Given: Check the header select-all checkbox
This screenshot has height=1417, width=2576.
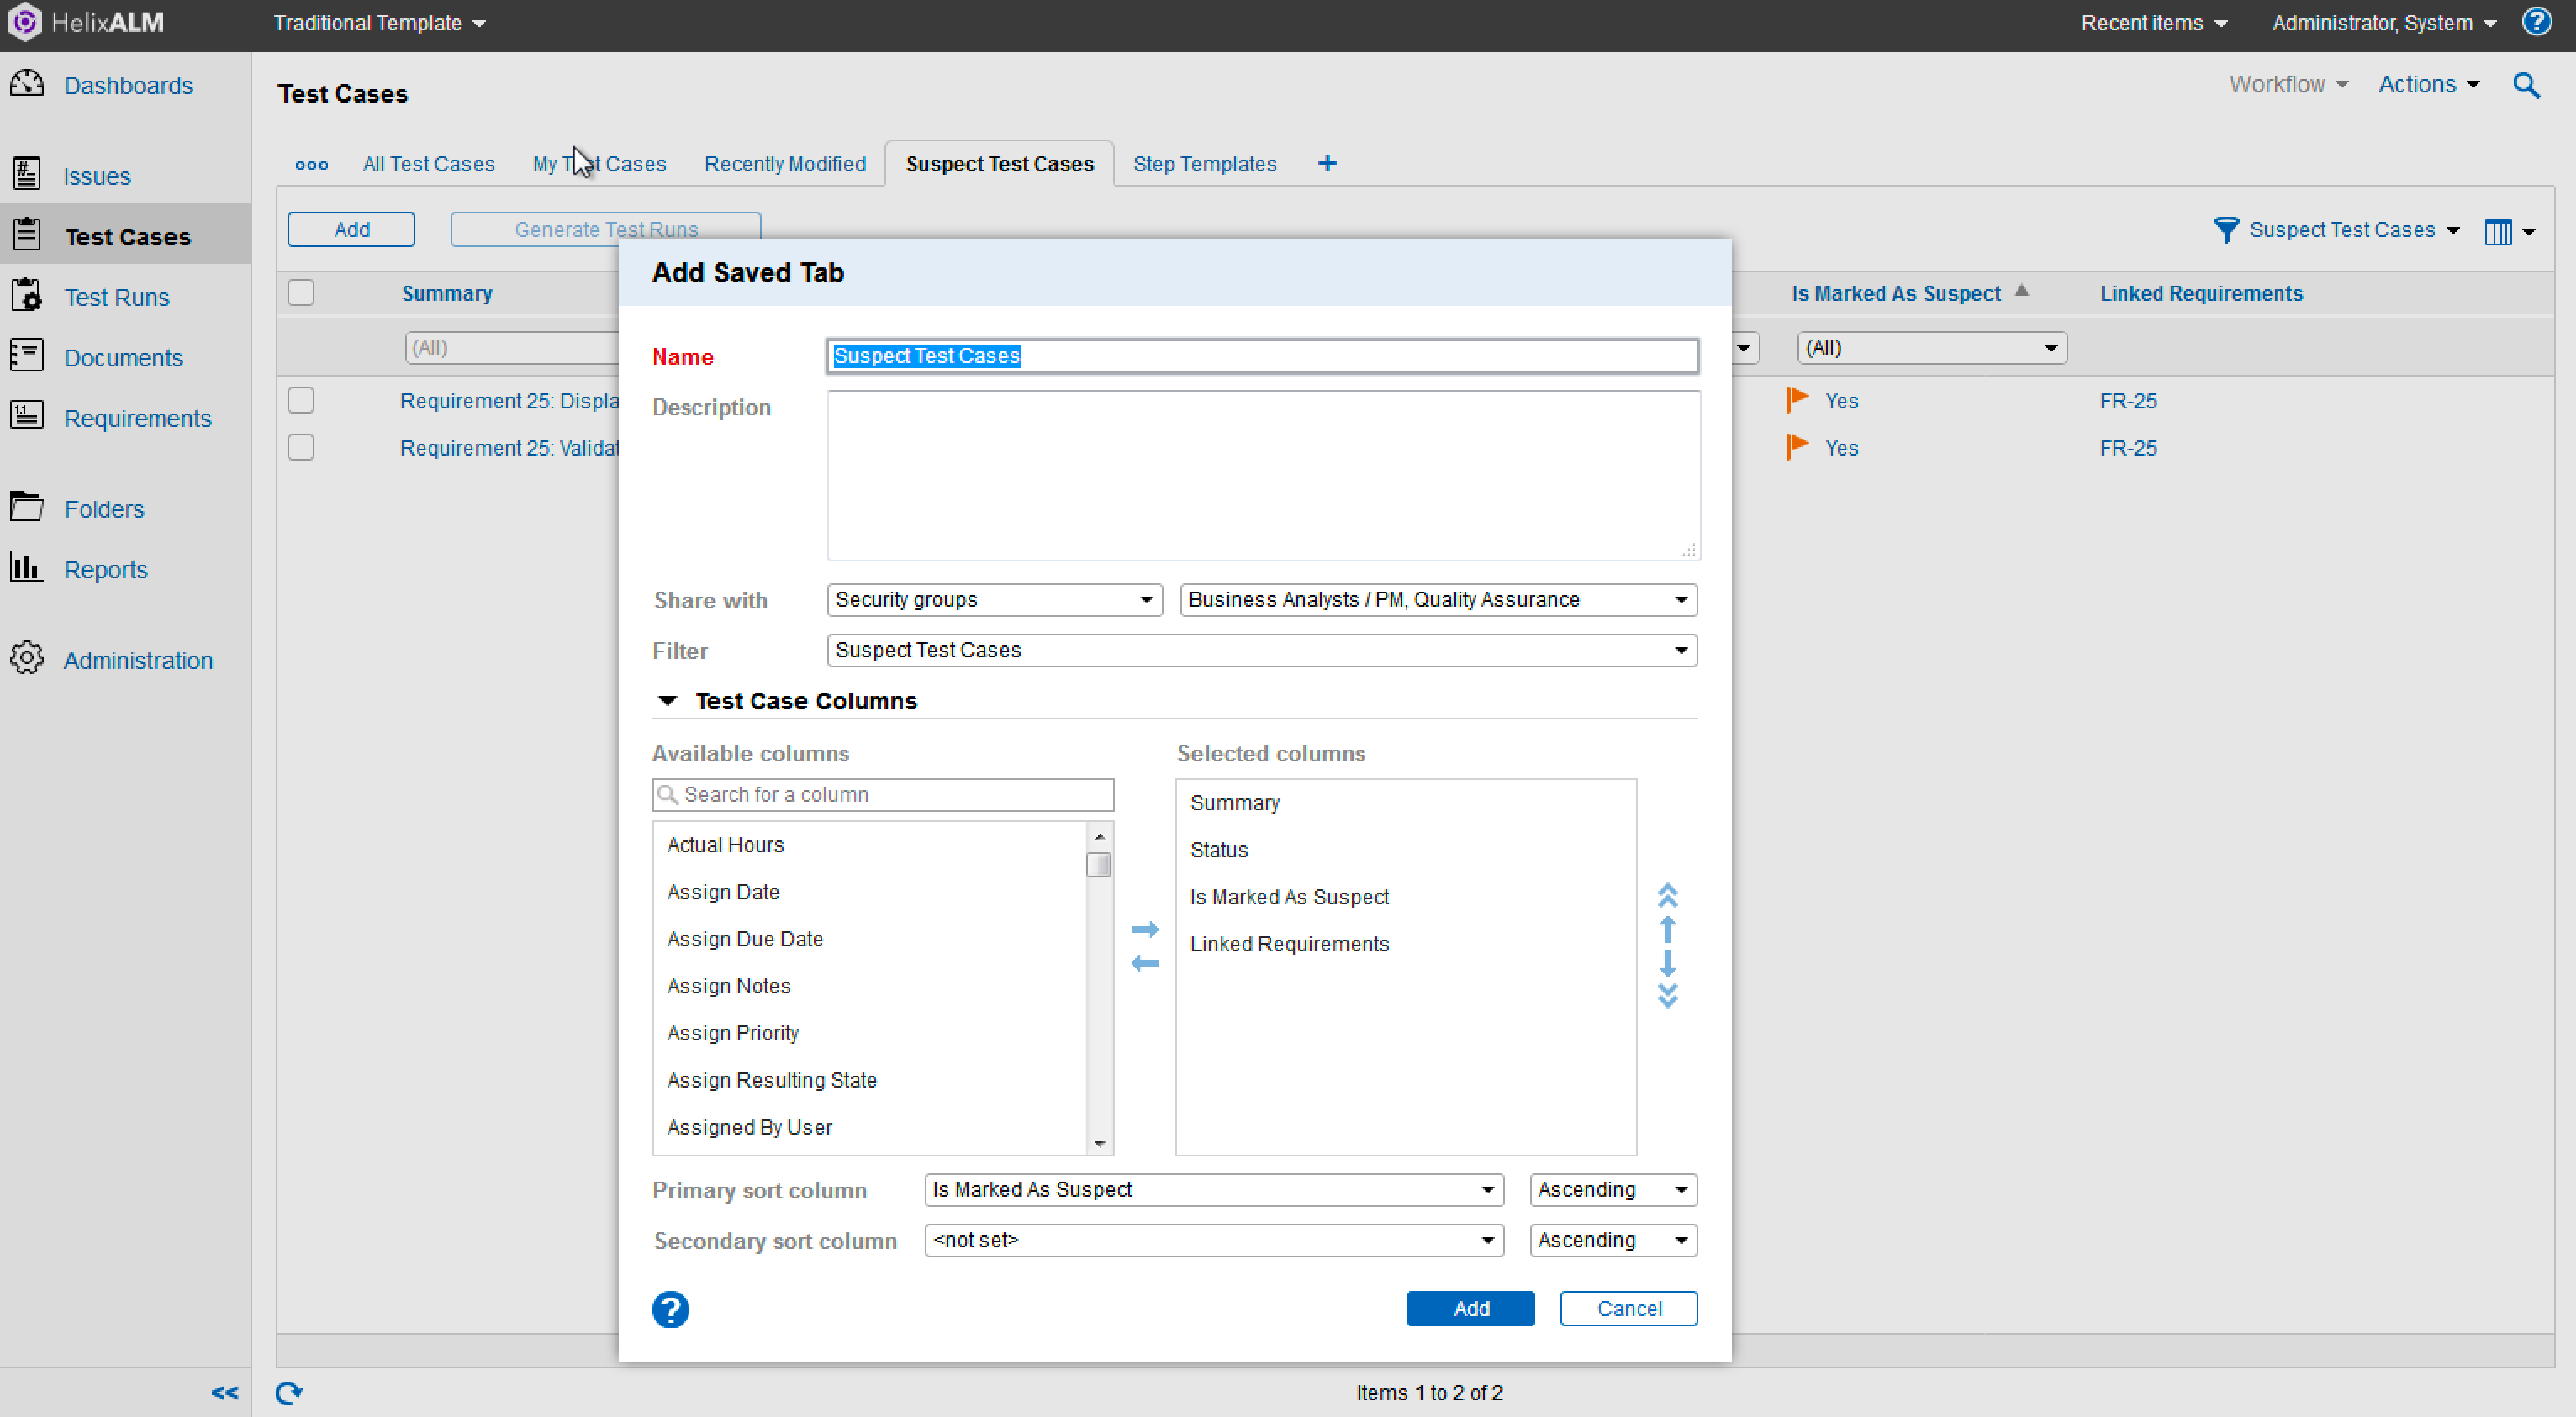Looking at the screenshot, I should coord(300,292).
